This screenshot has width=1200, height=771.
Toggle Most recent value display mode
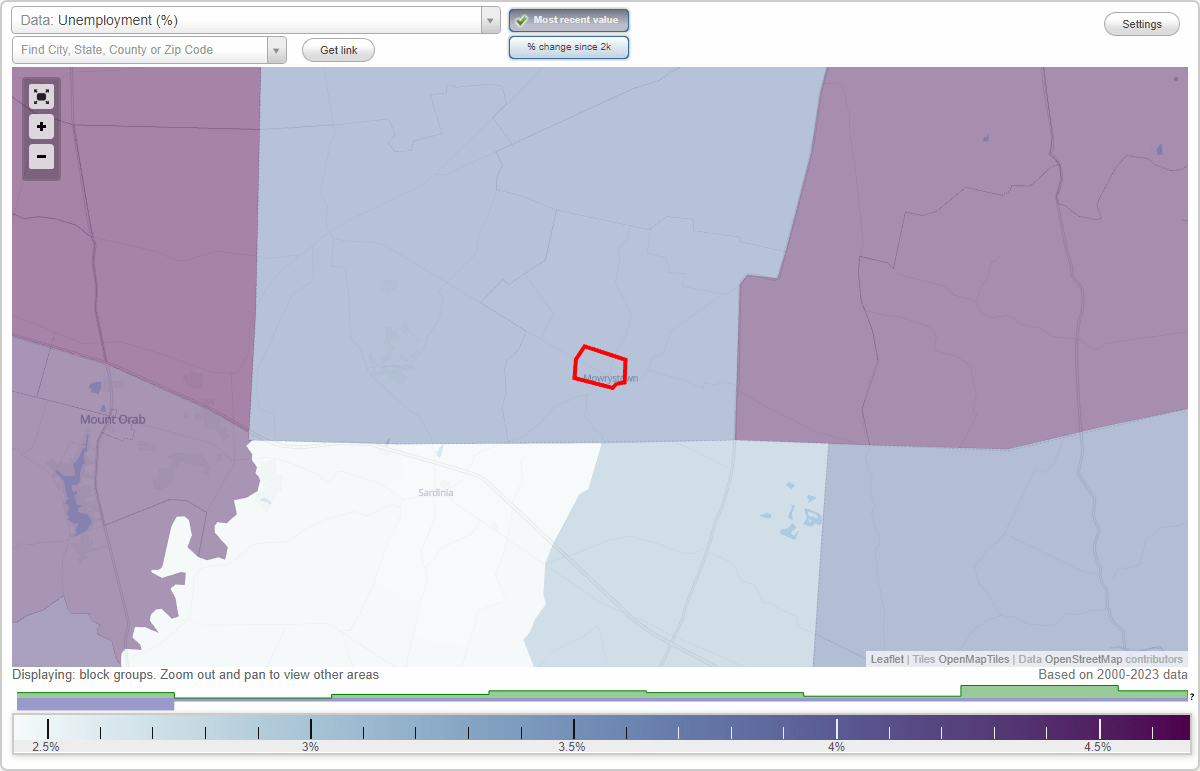coord(568,19)
